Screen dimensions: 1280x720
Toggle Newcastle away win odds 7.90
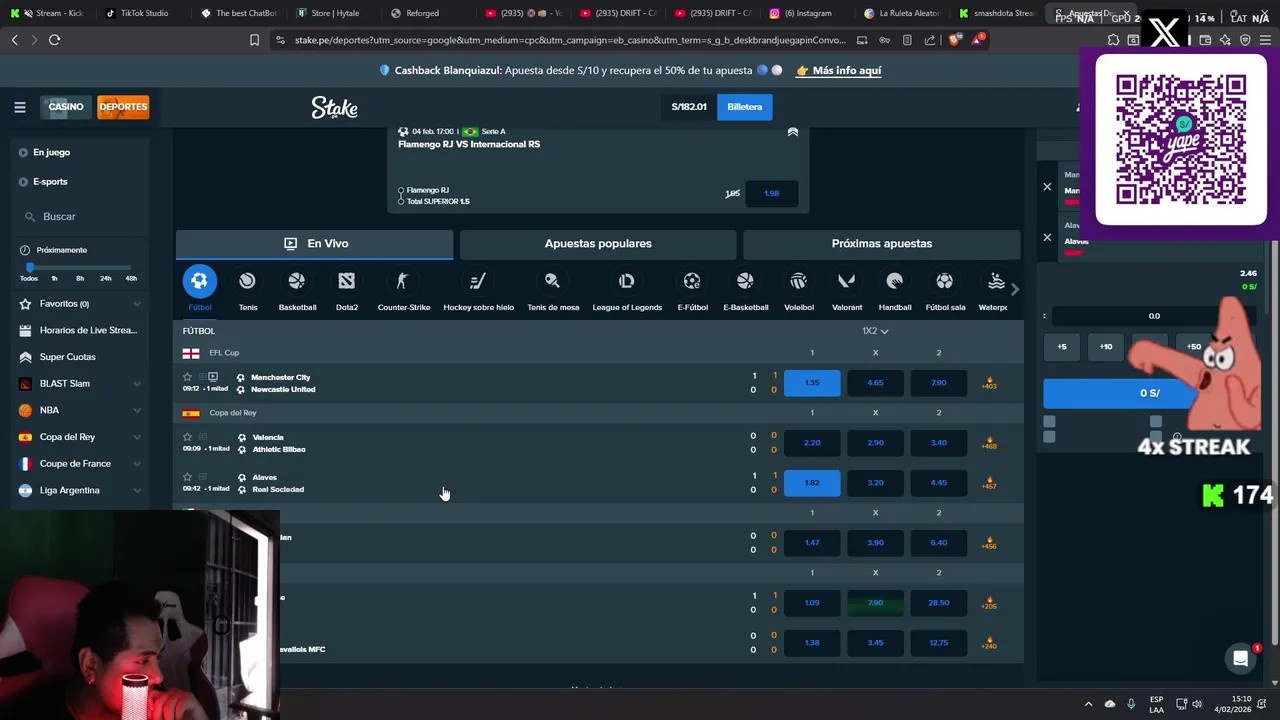(x=938, y=383)
